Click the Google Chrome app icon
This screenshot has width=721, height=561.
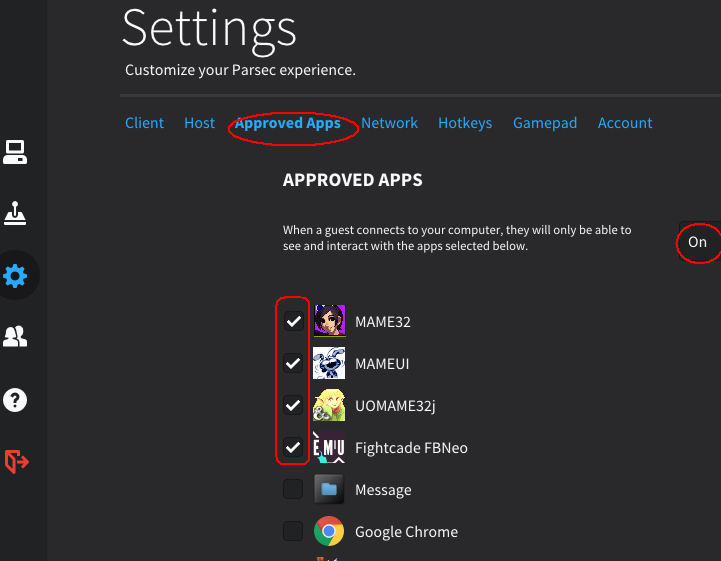pyautogui.click(x=329, y=531)
